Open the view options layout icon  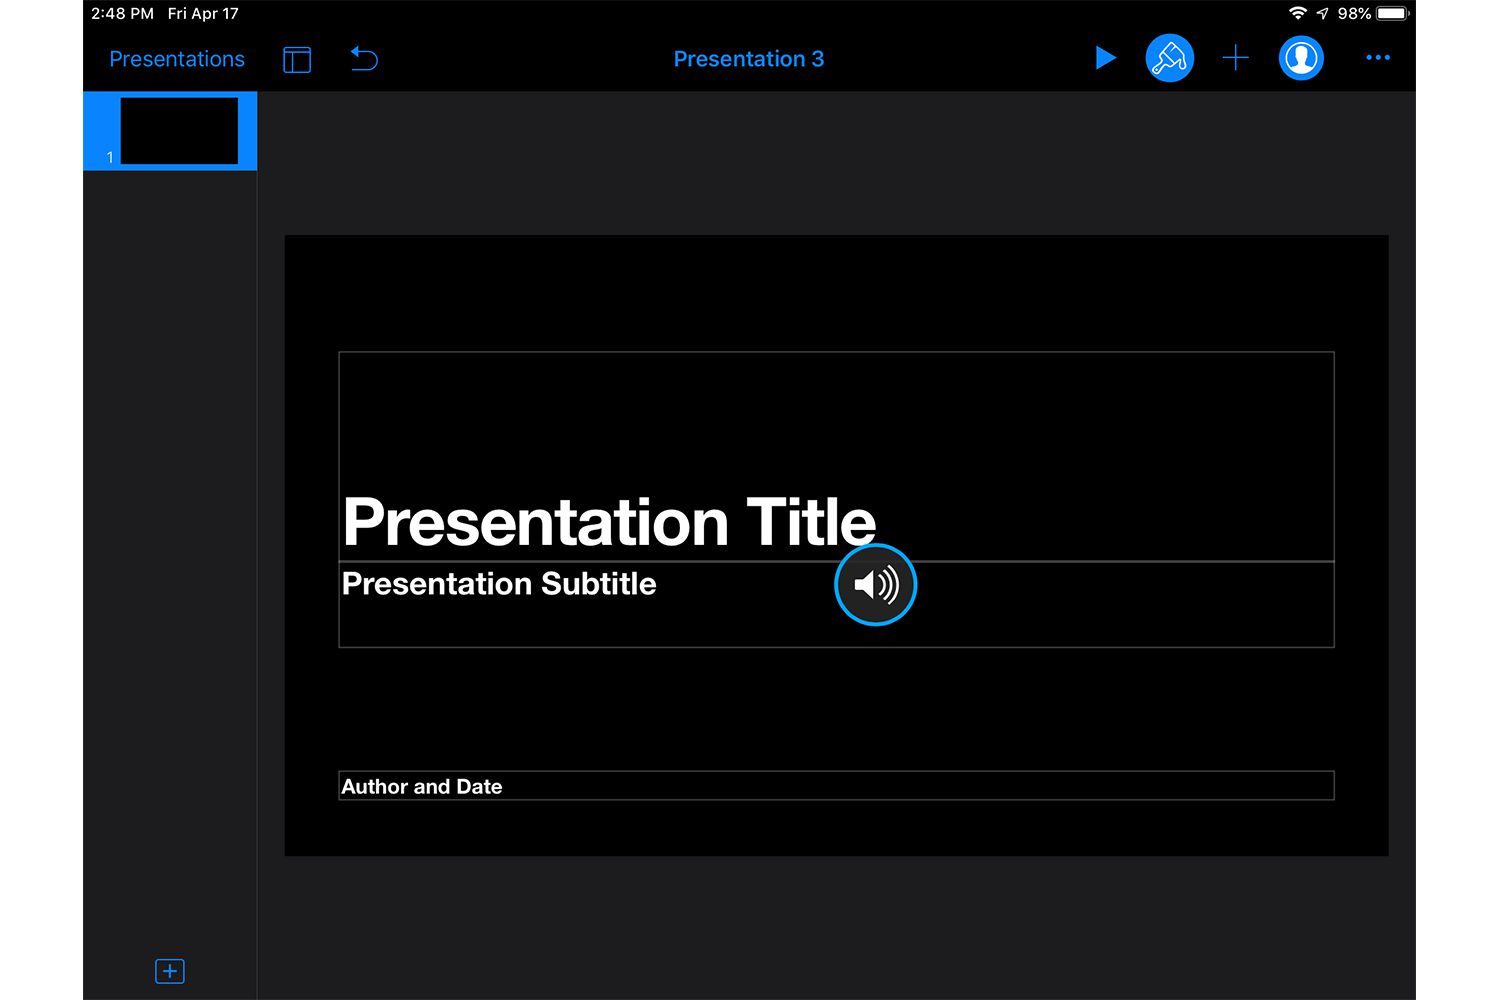coord(297,60)
